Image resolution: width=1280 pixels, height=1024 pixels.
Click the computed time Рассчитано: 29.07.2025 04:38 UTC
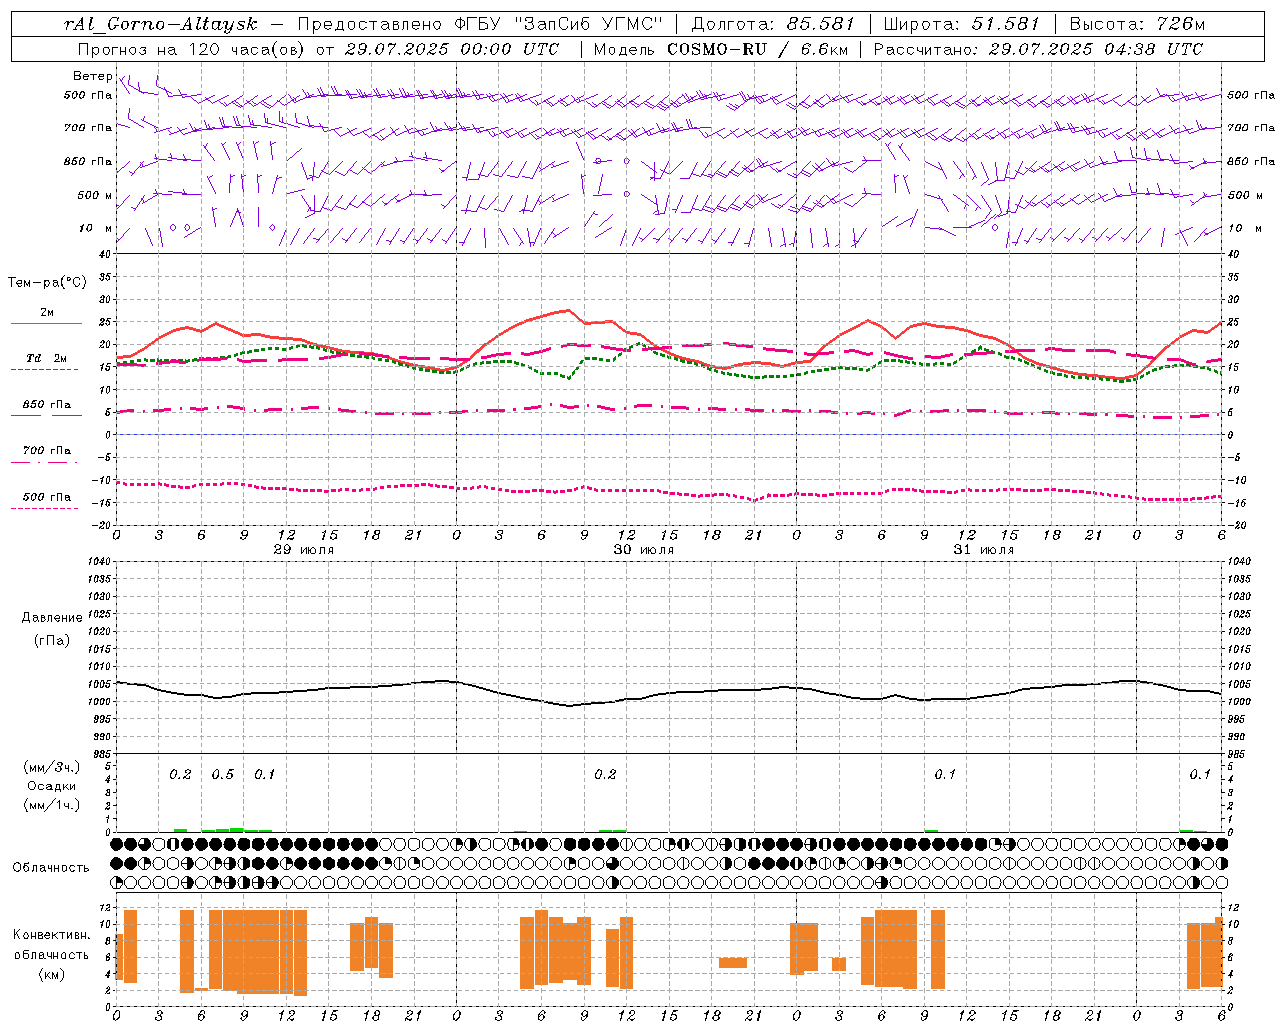click(1038, 48)
